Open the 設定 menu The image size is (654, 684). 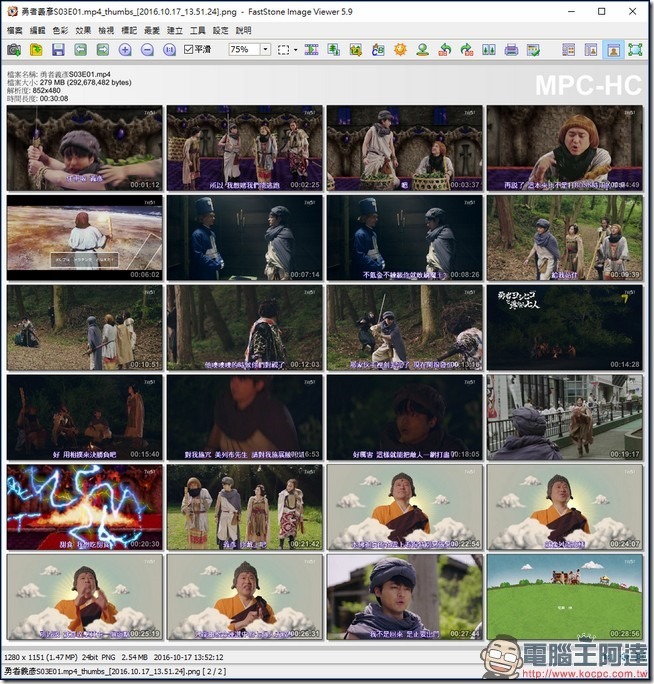[221, 30]
